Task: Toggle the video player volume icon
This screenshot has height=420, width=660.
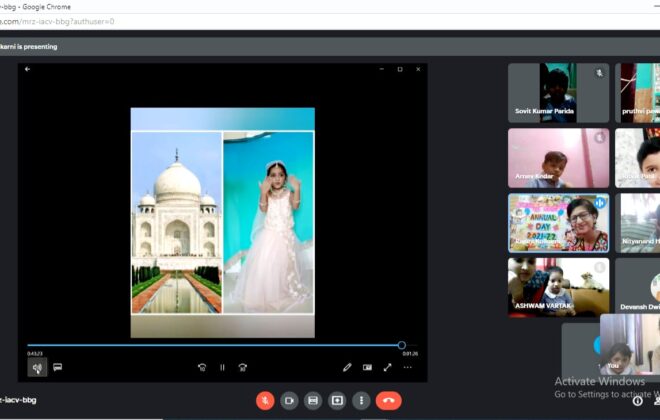Action: [x=37, y=367]
